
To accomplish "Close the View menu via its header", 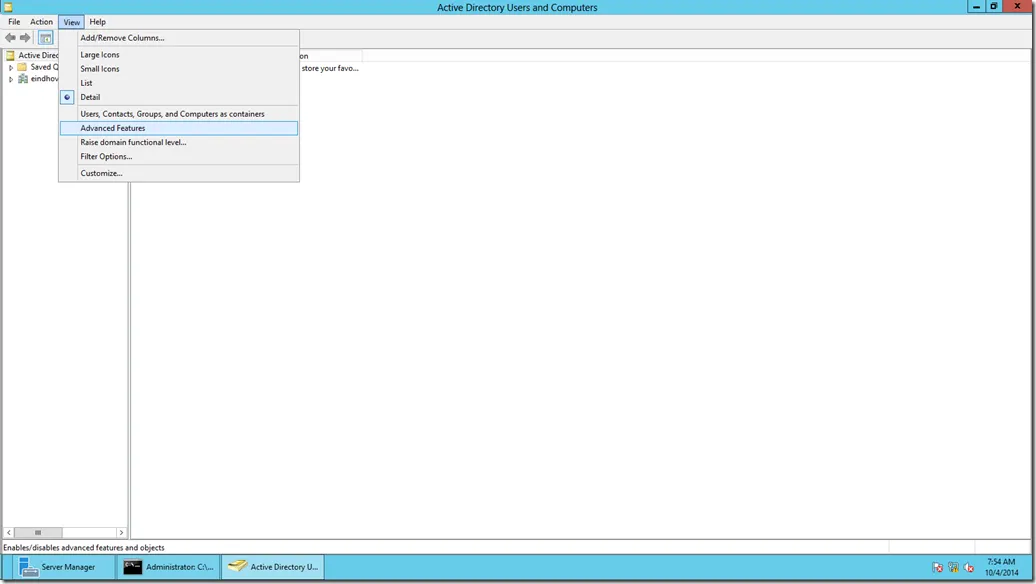I will pyautogui.click(x=71, y=22).
